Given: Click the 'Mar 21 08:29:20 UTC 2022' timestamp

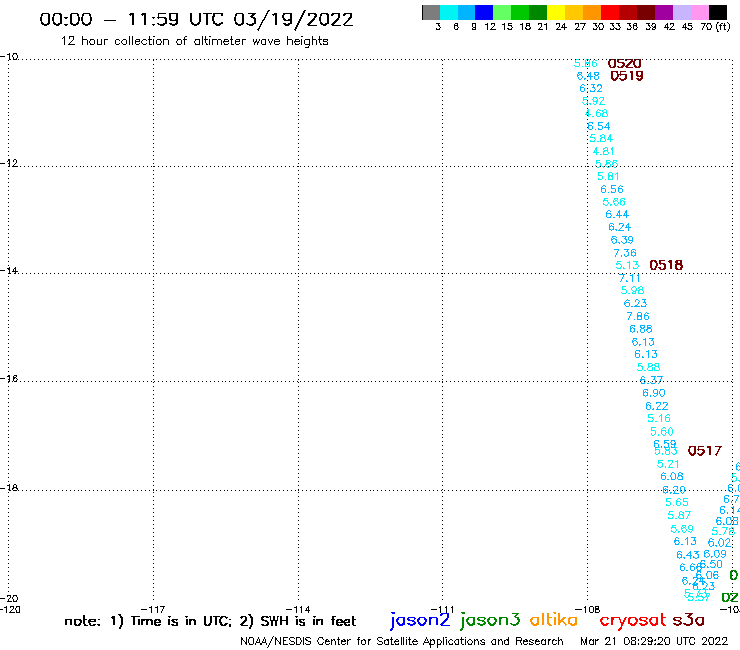Looking at the screenshot, I should [654, 641].
